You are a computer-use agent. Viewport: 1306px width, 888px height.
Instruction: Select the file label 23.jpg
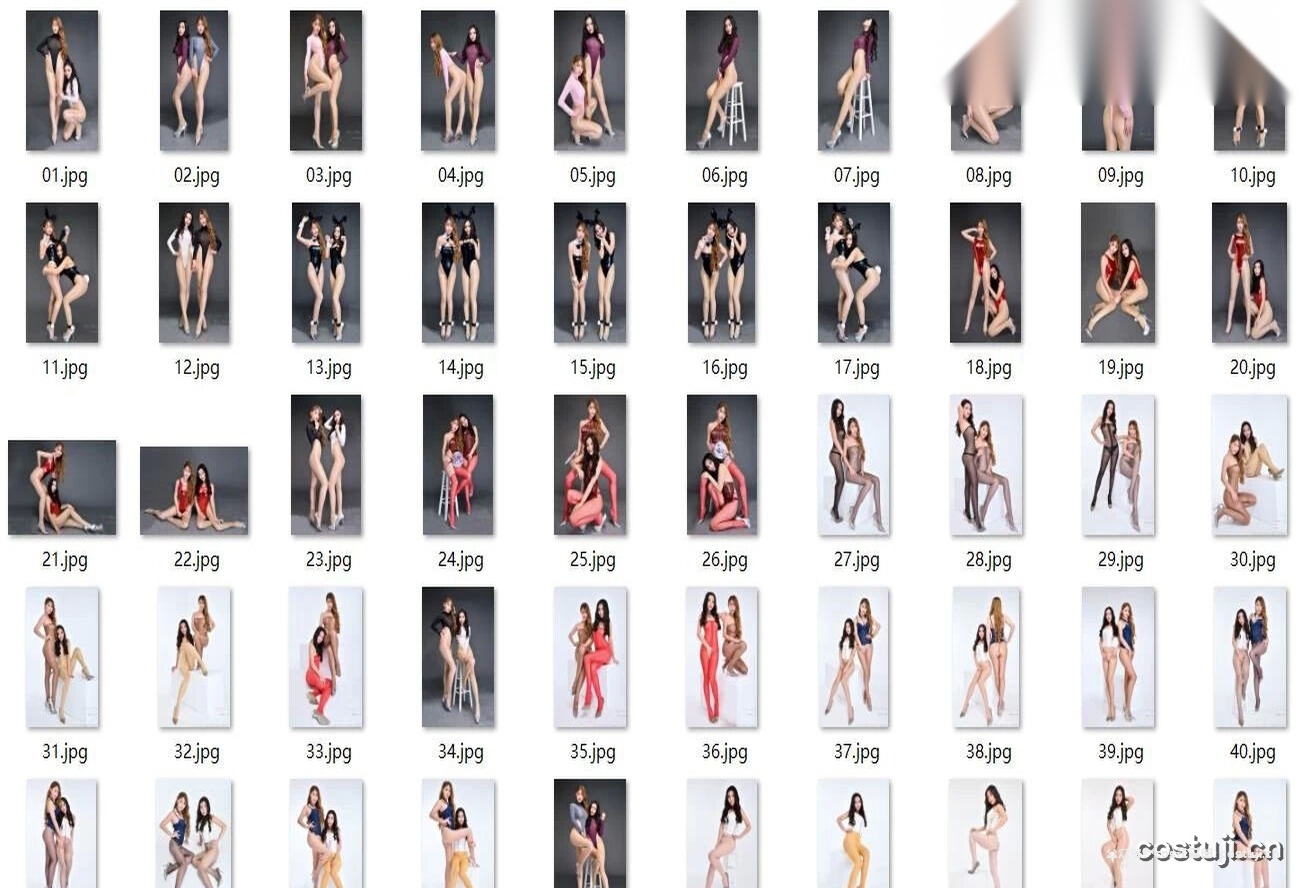(329, 560)
